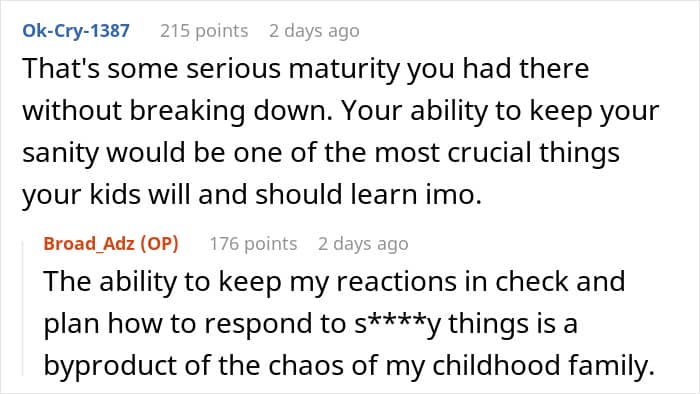The height and width of the screenshot is (394, 700).
Task: Click the (OP) label beside Broad_Adz
Action: pyautogui.click(x=159, y=244)
